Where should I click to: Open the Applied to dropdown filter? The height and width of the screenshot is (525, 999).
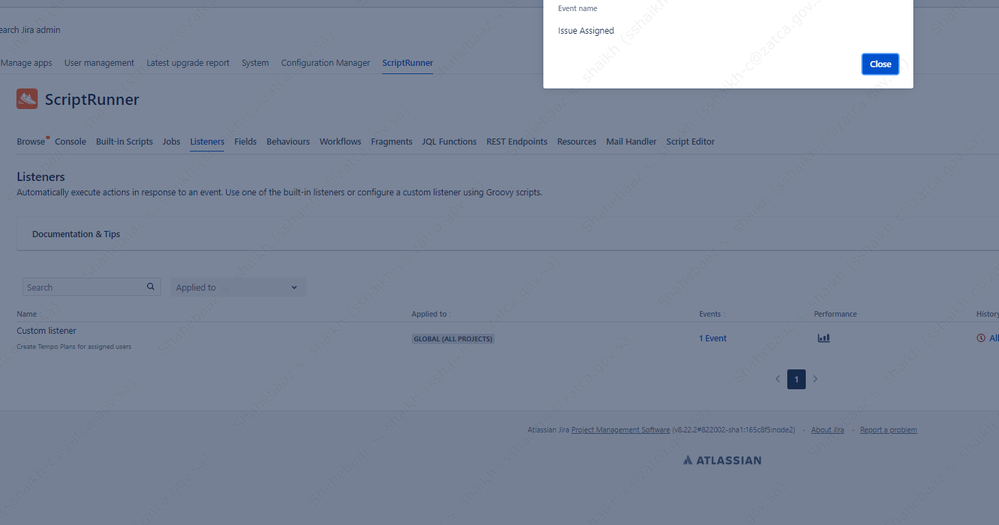coord(238,287)
